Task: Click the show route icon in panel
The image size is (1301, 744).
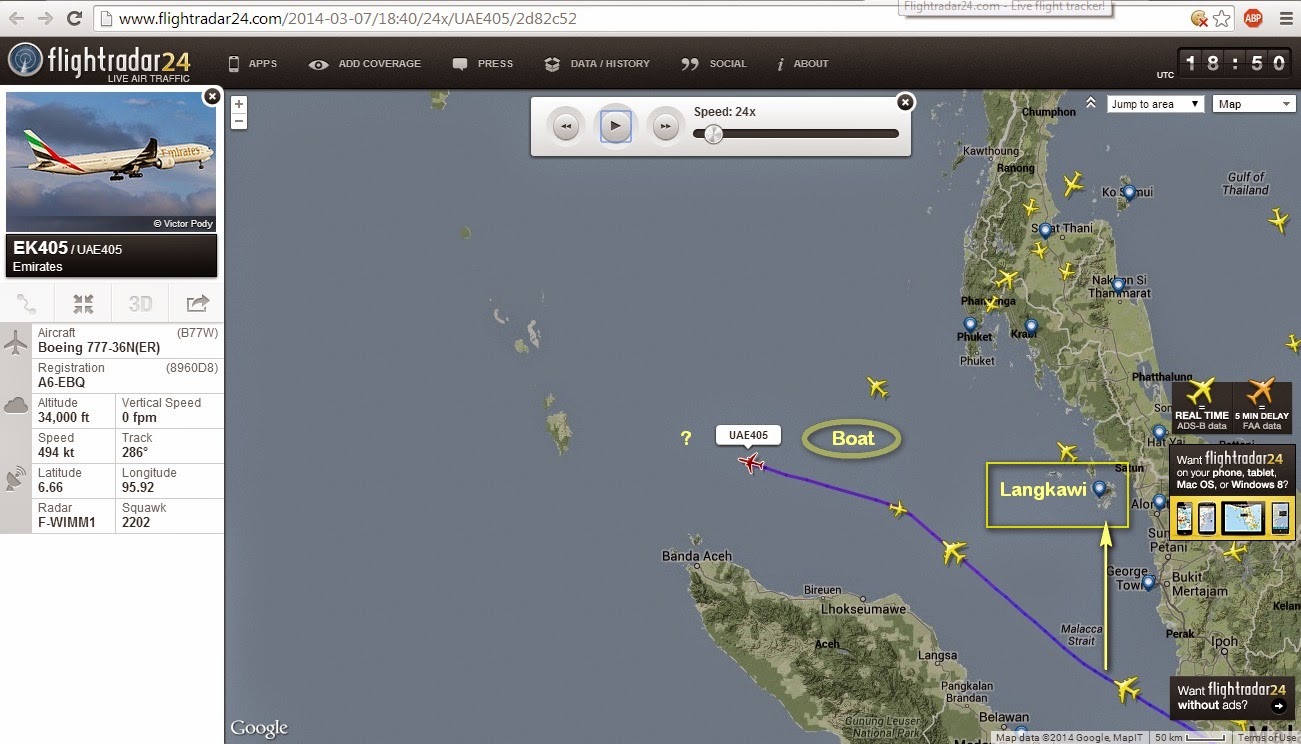Action: pos(27,303)
